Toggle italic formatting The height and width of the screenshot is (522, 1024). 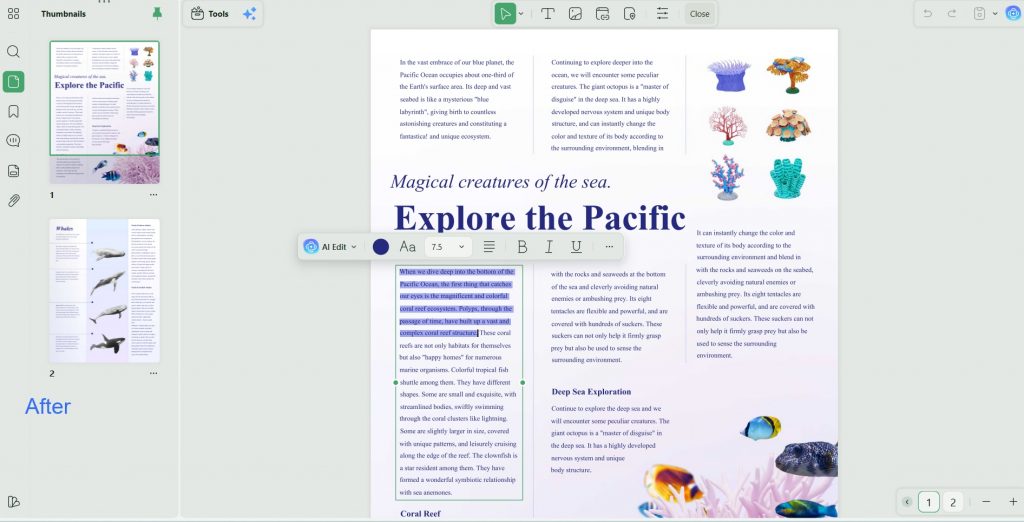pyautogui.click(x=549, y=246)
